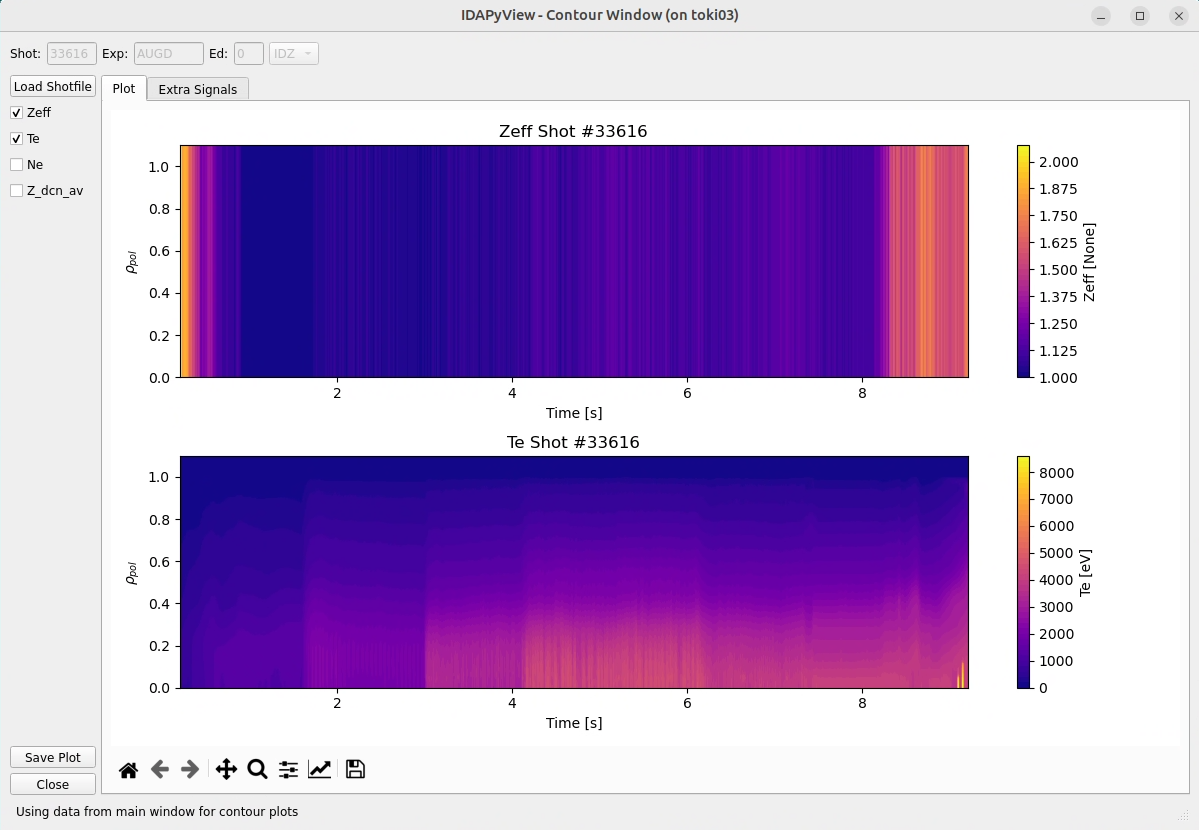
Task: Click the Close button below Save Plot
Action: tap(52, 784)
